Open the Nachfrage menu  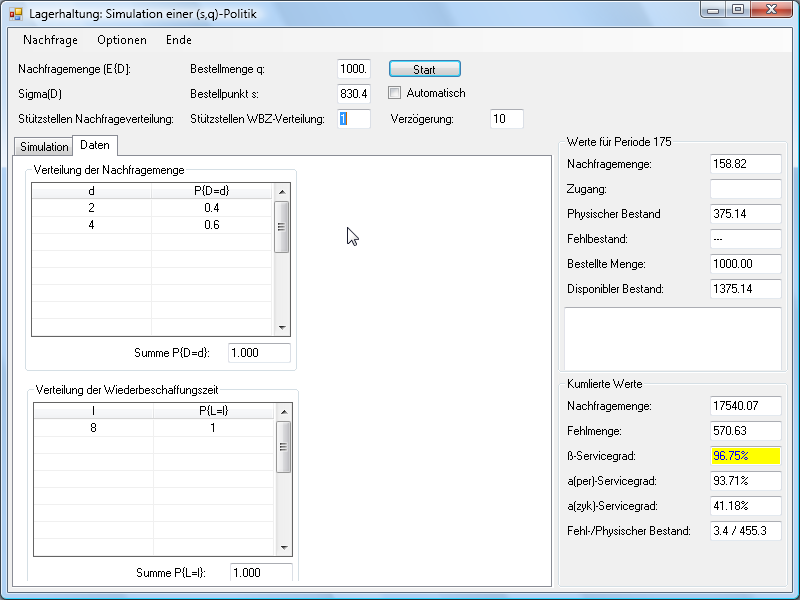click(x=50, y=40)
